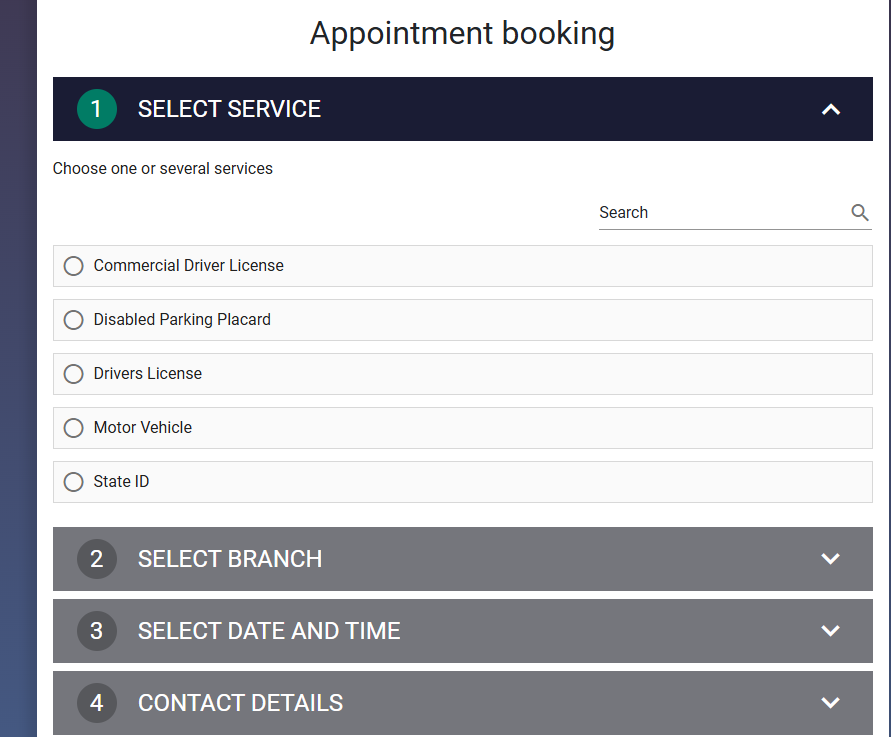Select the Disabled Parking Placard radio button
Screen dimensions: 891x737
tap(73, 320)
